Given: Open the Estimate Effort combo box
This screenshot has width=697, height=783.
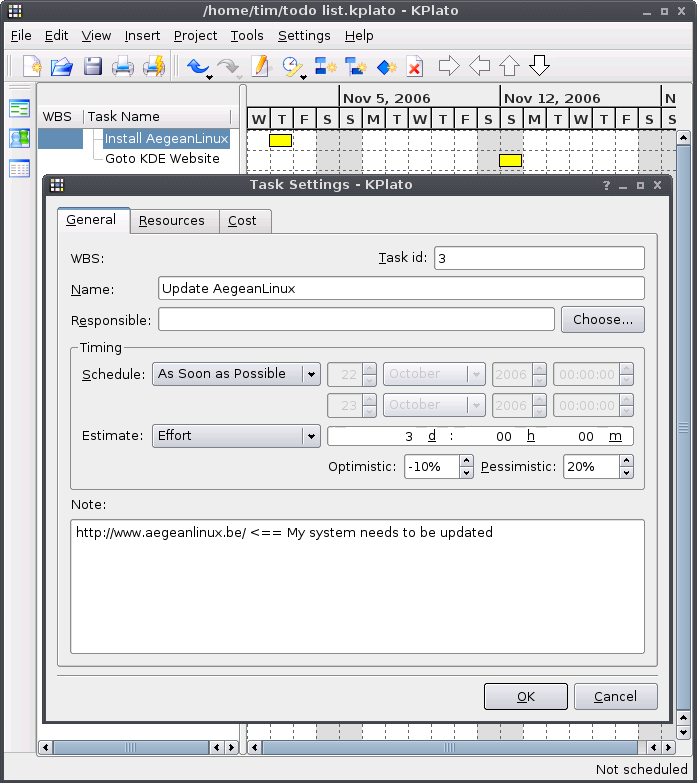Looking at the screenshot, I should 236,436.
